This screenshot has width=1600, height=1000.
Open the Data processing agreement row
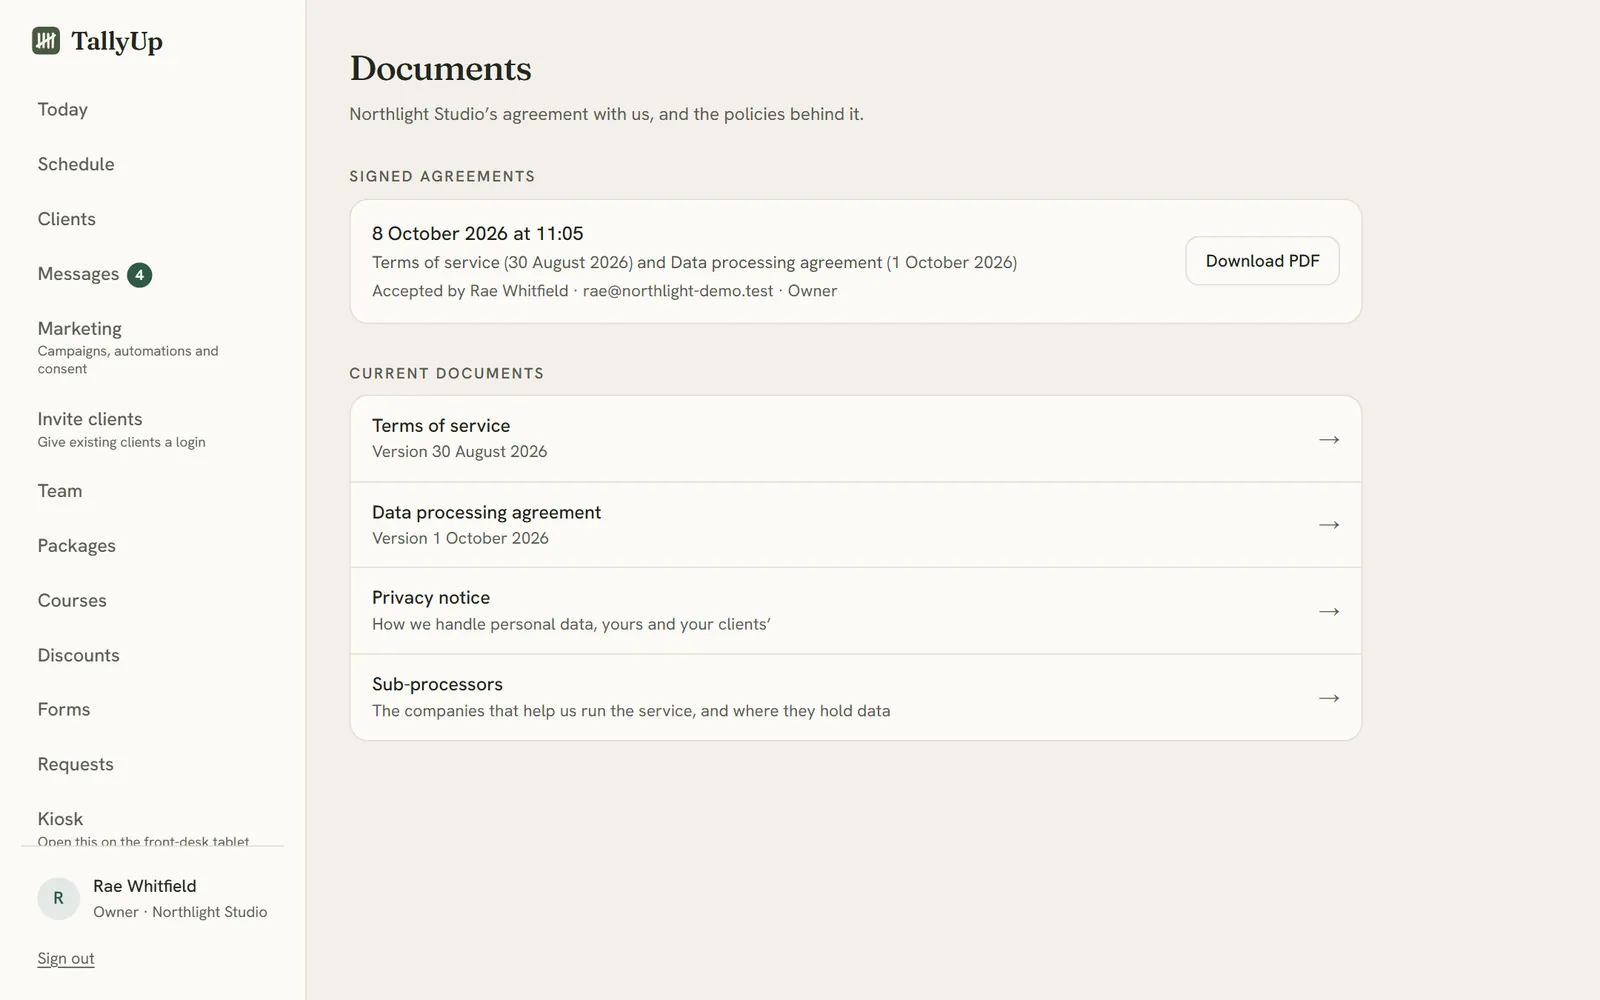click(856, 525)
